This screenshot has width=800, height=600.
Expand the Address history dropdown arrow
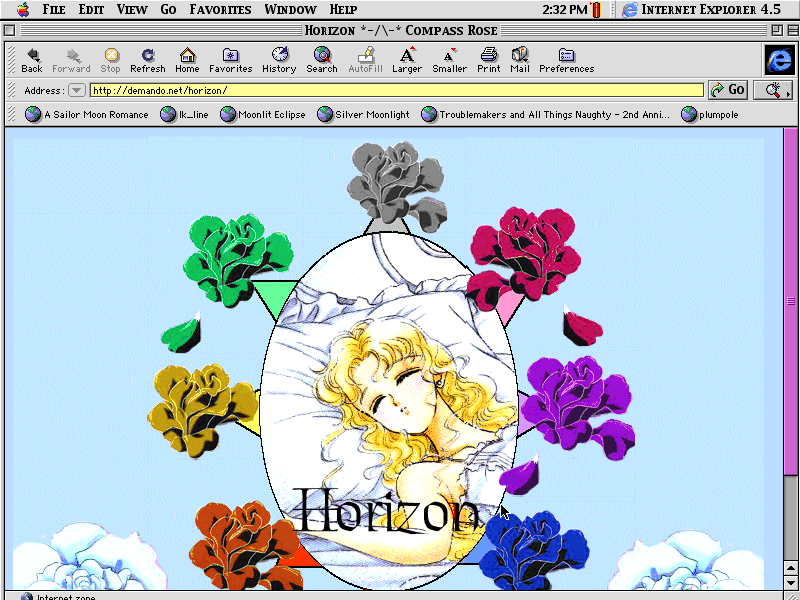76,90
